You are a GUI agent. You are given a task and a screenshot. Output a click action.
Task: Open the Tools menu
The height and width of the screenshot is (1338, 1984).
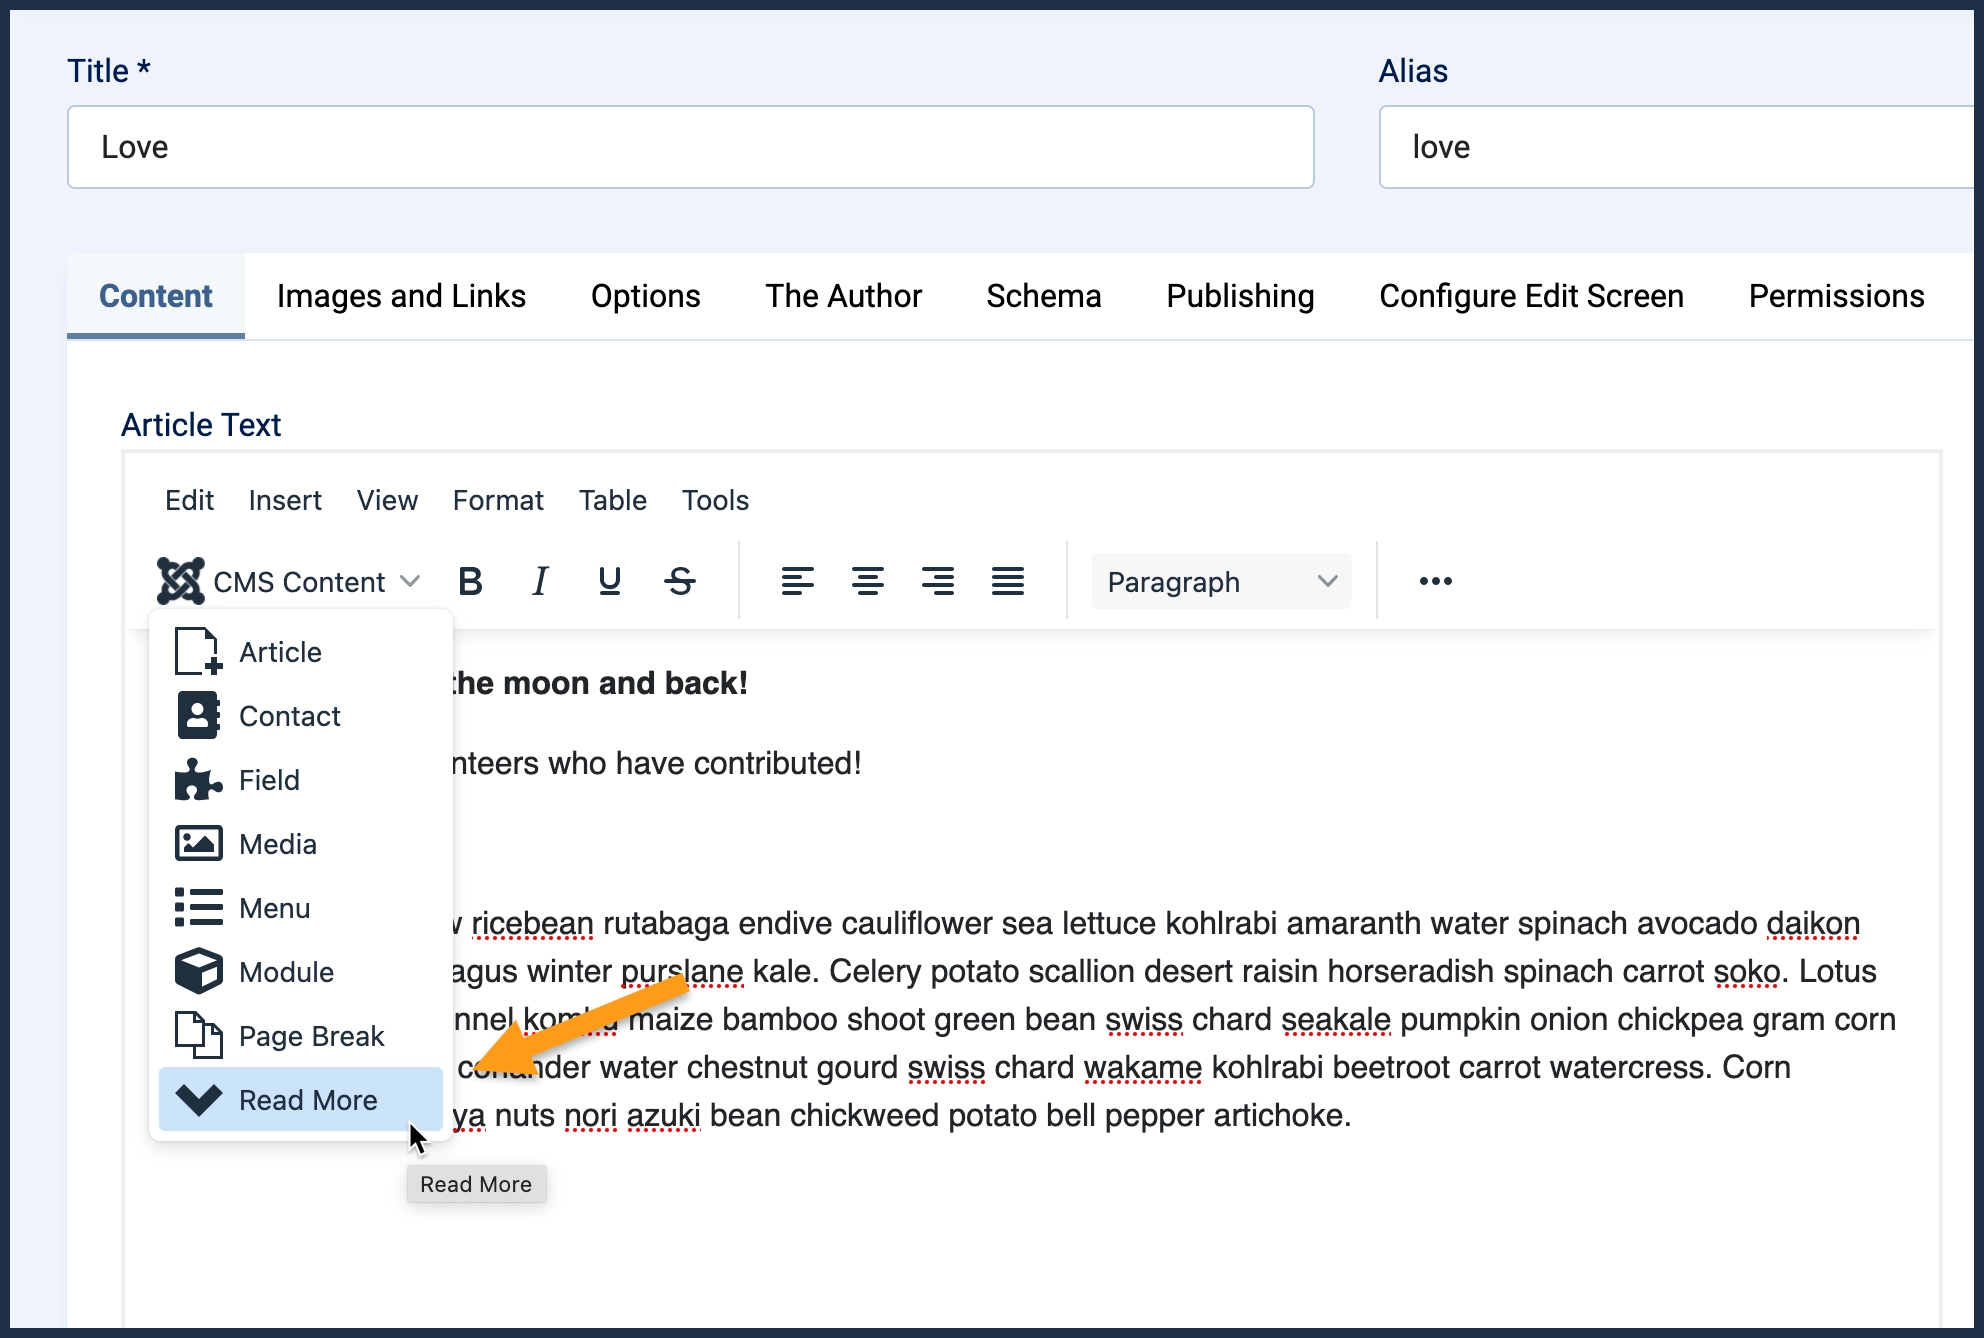(x=715, y=500)
